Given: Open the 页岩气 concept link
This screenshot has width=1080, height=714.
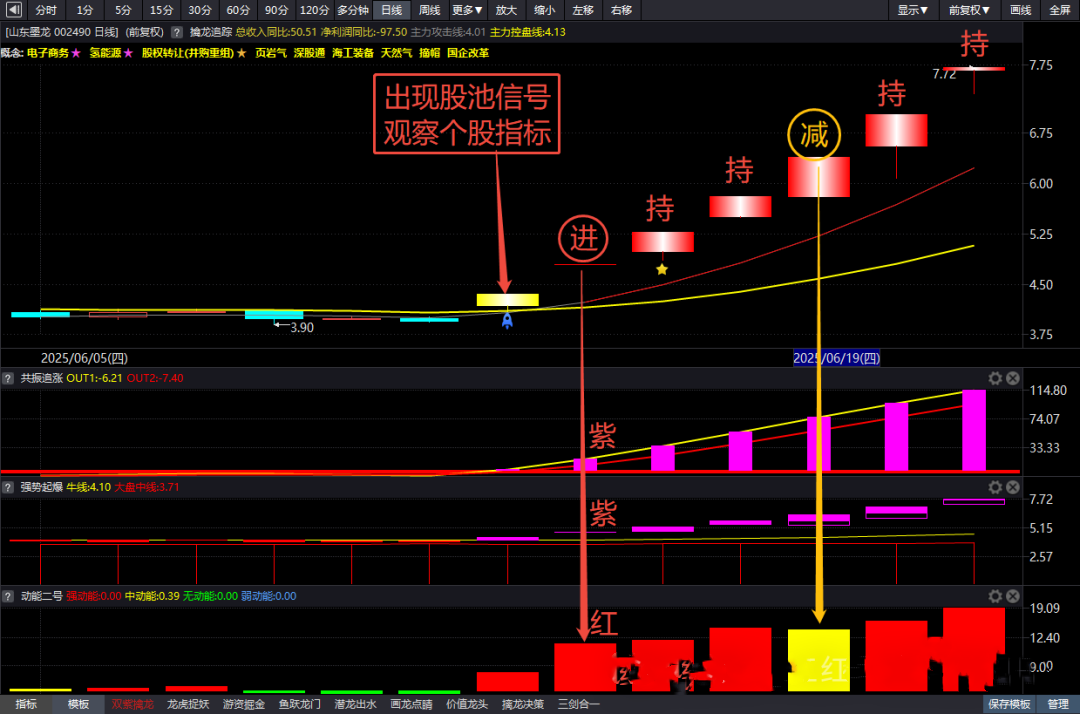Looking at the screenshot, I should coord(271,53).
